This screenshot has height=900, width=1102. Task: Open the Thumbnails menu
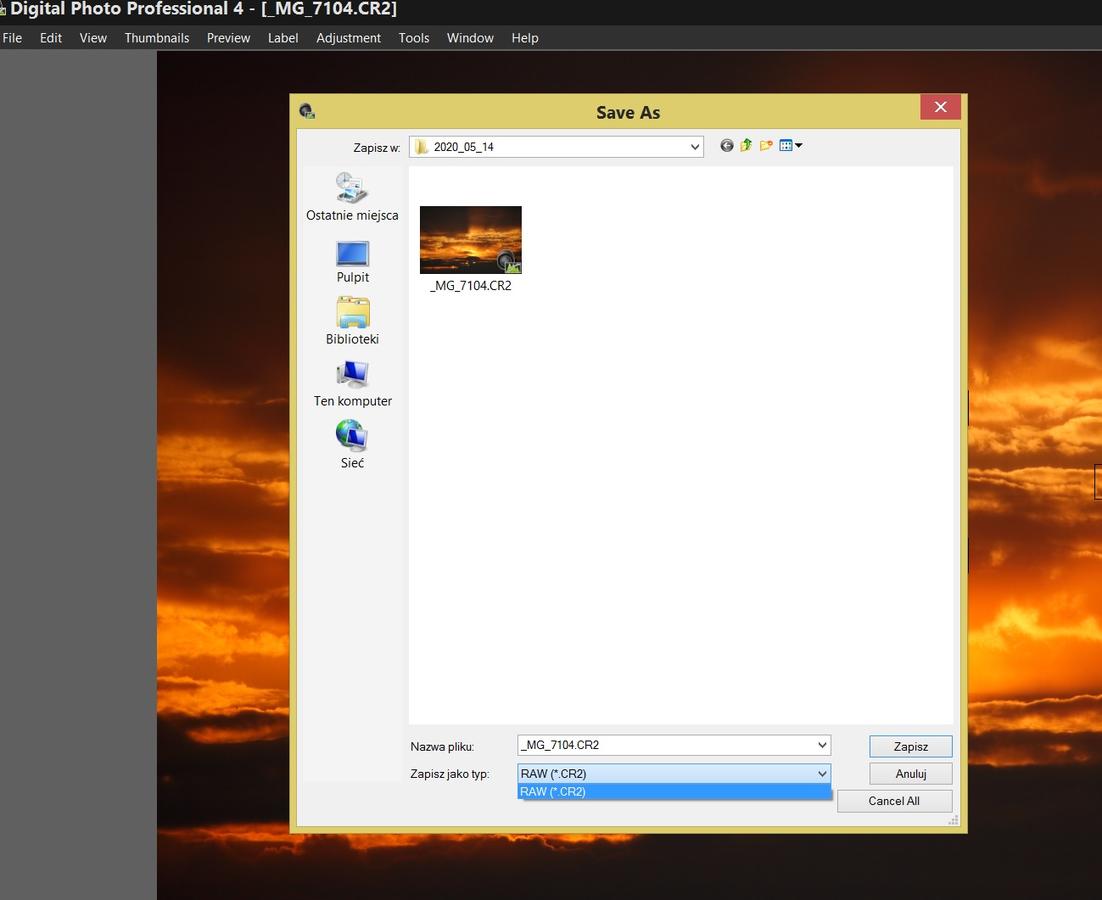pyautogui.click(x=157, y=38)
